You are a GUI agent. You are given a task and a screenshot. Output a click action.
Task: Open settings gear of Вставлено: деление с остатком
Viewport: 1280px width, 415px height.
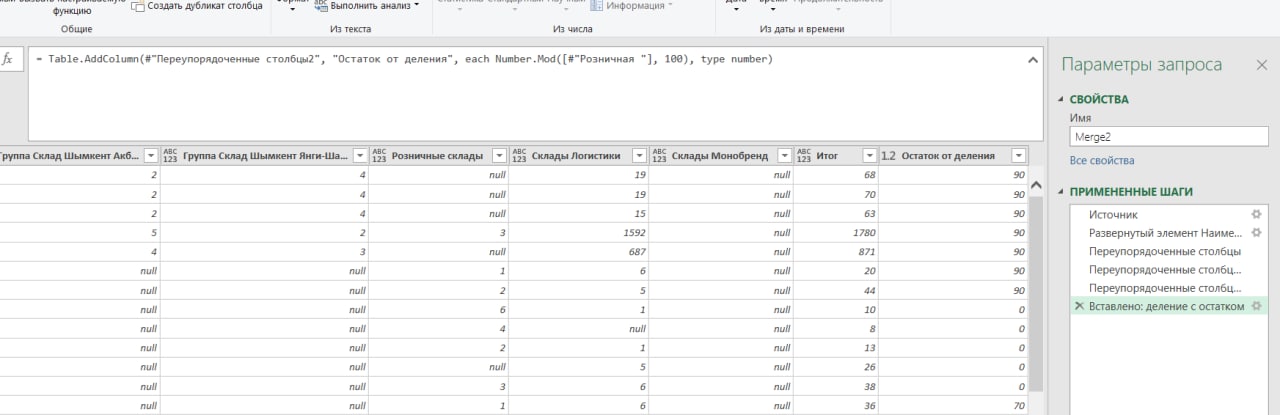click(1257, 306)
